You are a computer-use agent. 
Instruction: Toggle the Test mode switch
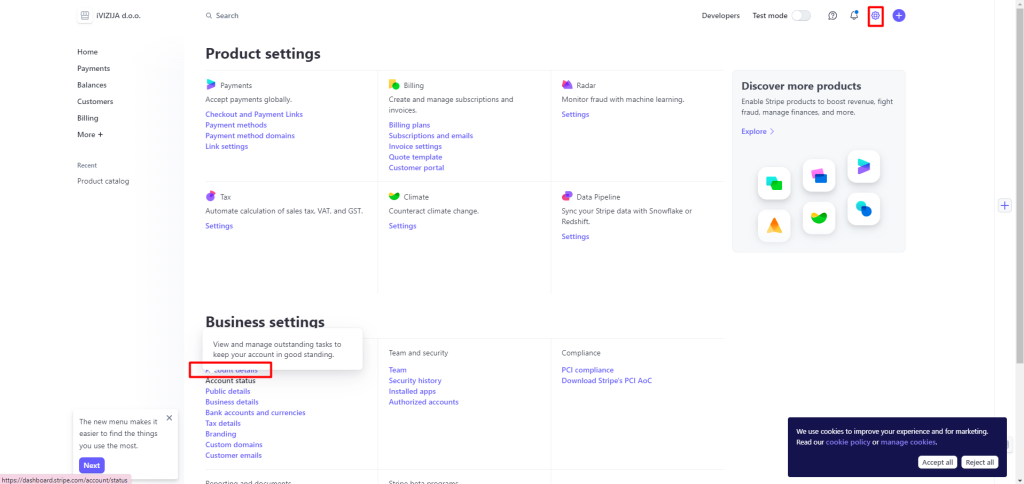click(801, 16)
